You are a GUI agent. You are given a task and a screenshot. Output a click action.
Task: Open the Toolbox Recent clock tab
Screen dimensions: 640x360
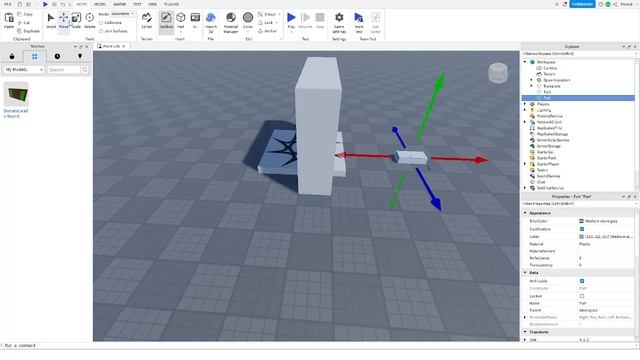pos(57,56)
